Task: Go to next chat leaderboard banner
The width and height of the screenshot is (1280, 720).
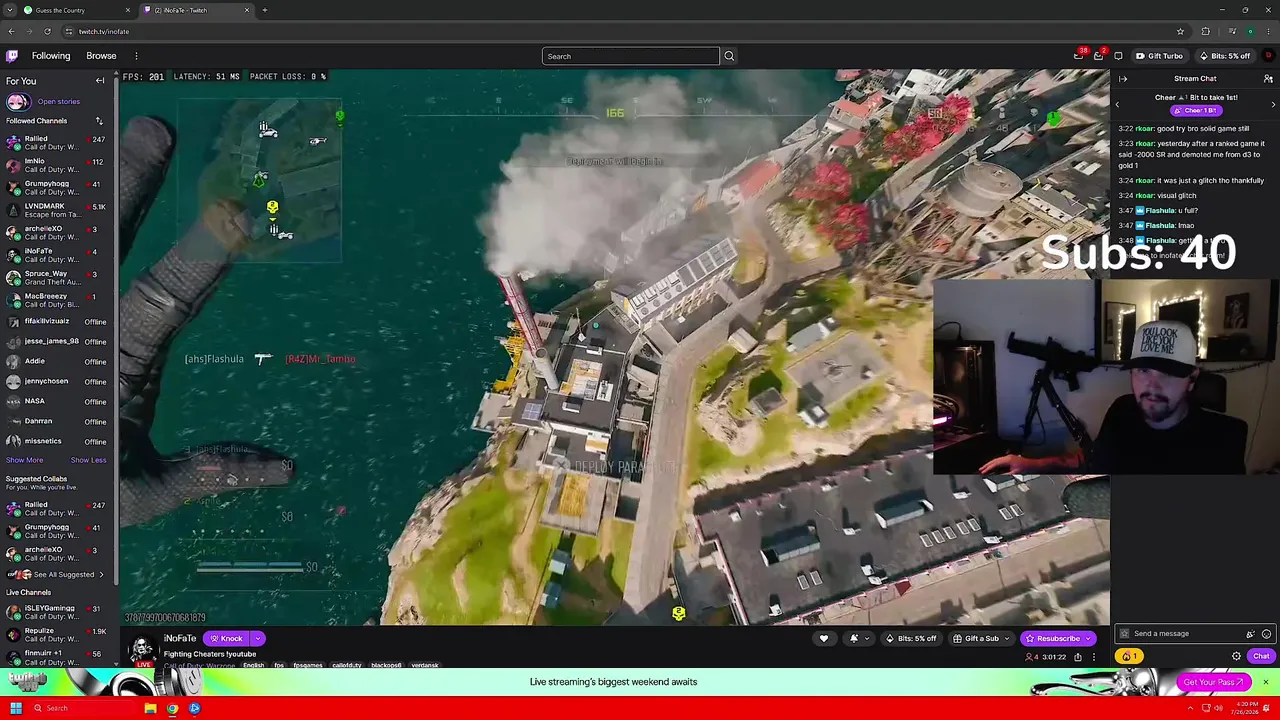Action: pos(1273,104)
